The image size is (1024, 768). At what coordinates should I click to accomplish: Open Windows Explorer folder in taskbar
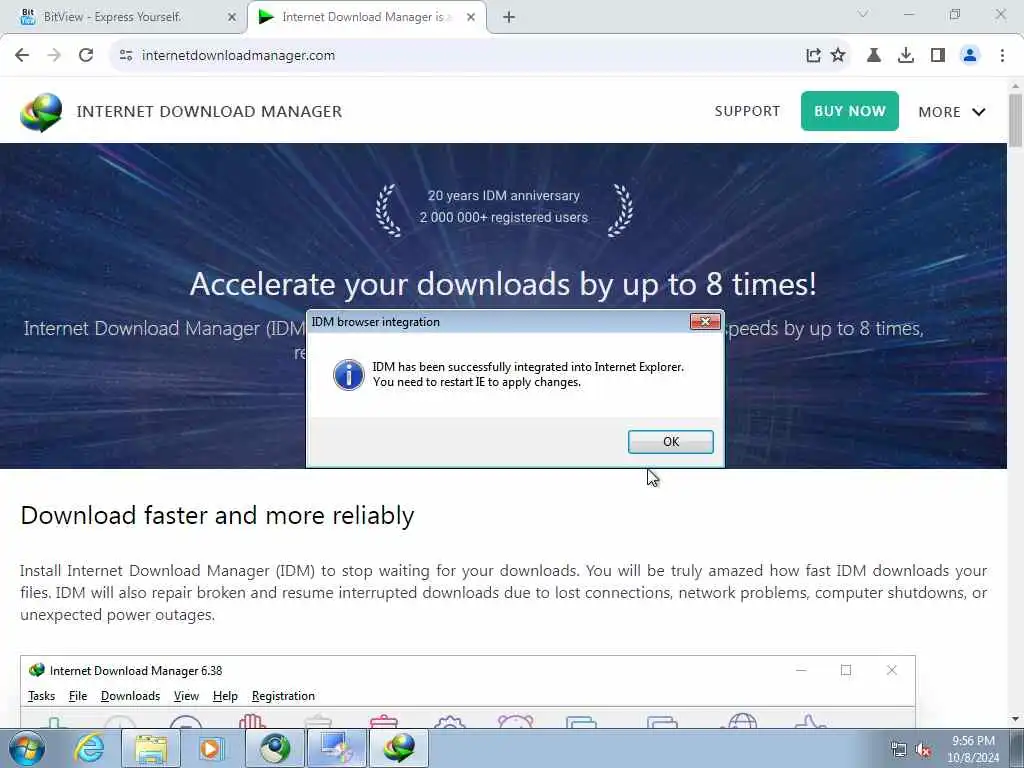[151, 748]
